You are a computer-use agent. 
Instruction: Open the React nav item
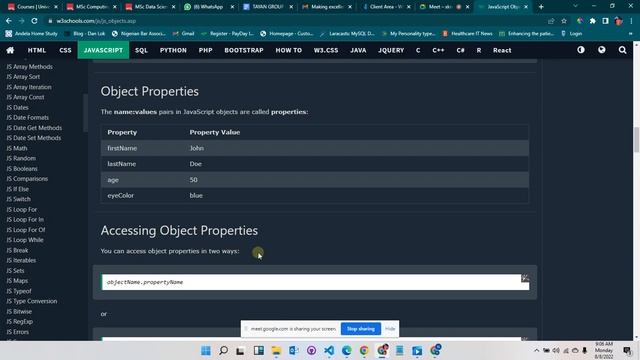pyautogui.click(x=502, y=50)
